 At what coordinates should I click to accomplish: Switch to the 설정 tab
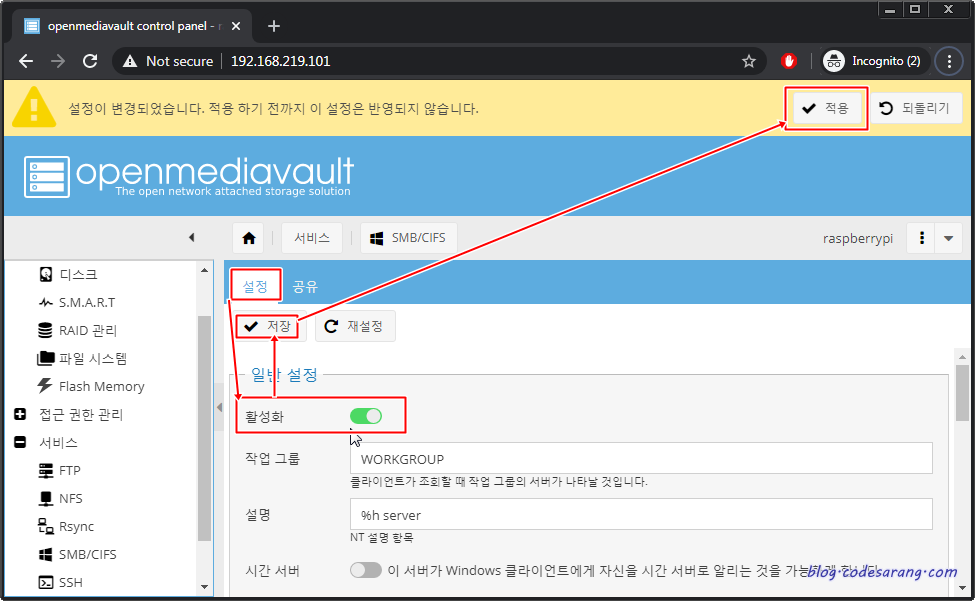point(255,286)
